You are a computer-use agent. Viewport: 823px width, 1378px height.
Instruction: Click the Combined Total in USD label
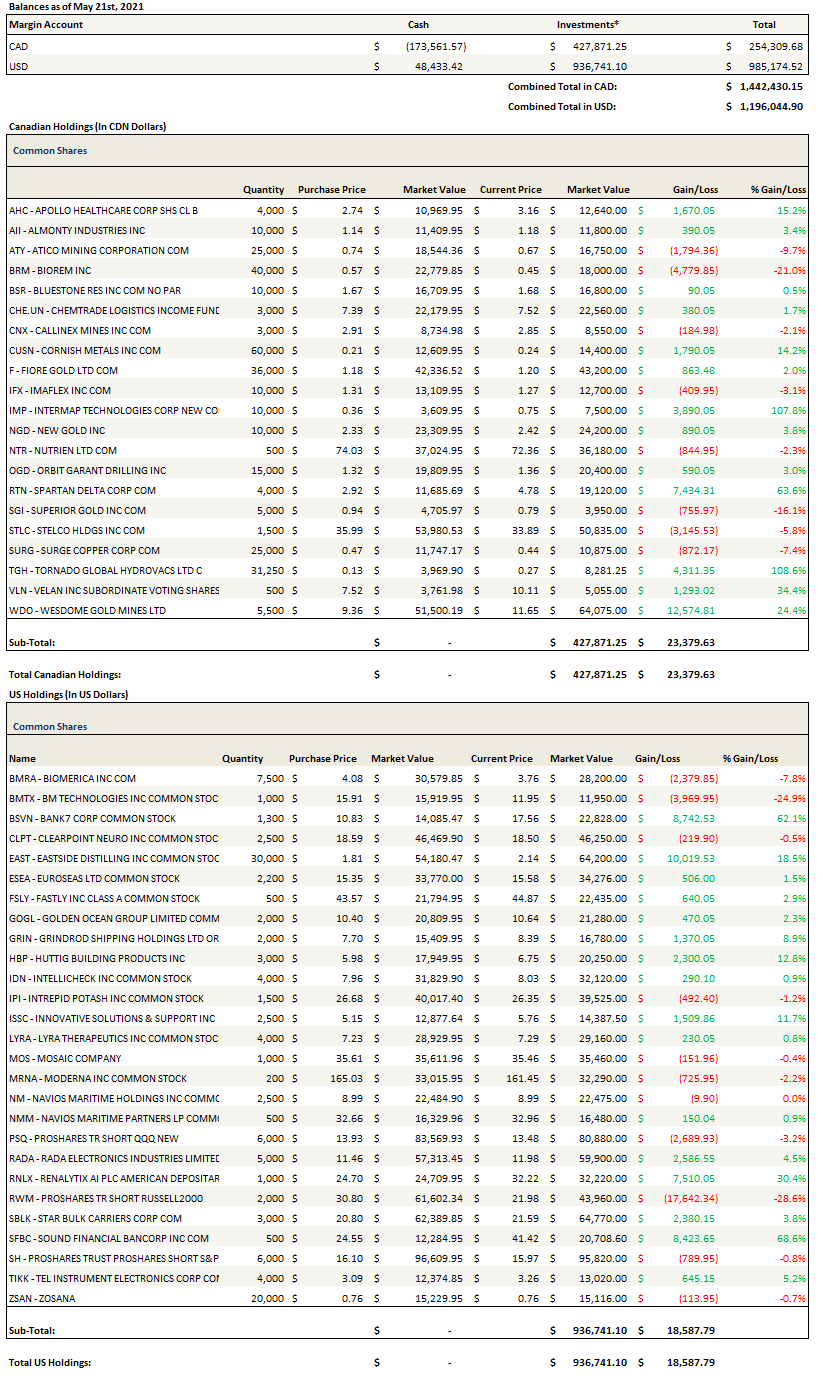click(561, 106)
